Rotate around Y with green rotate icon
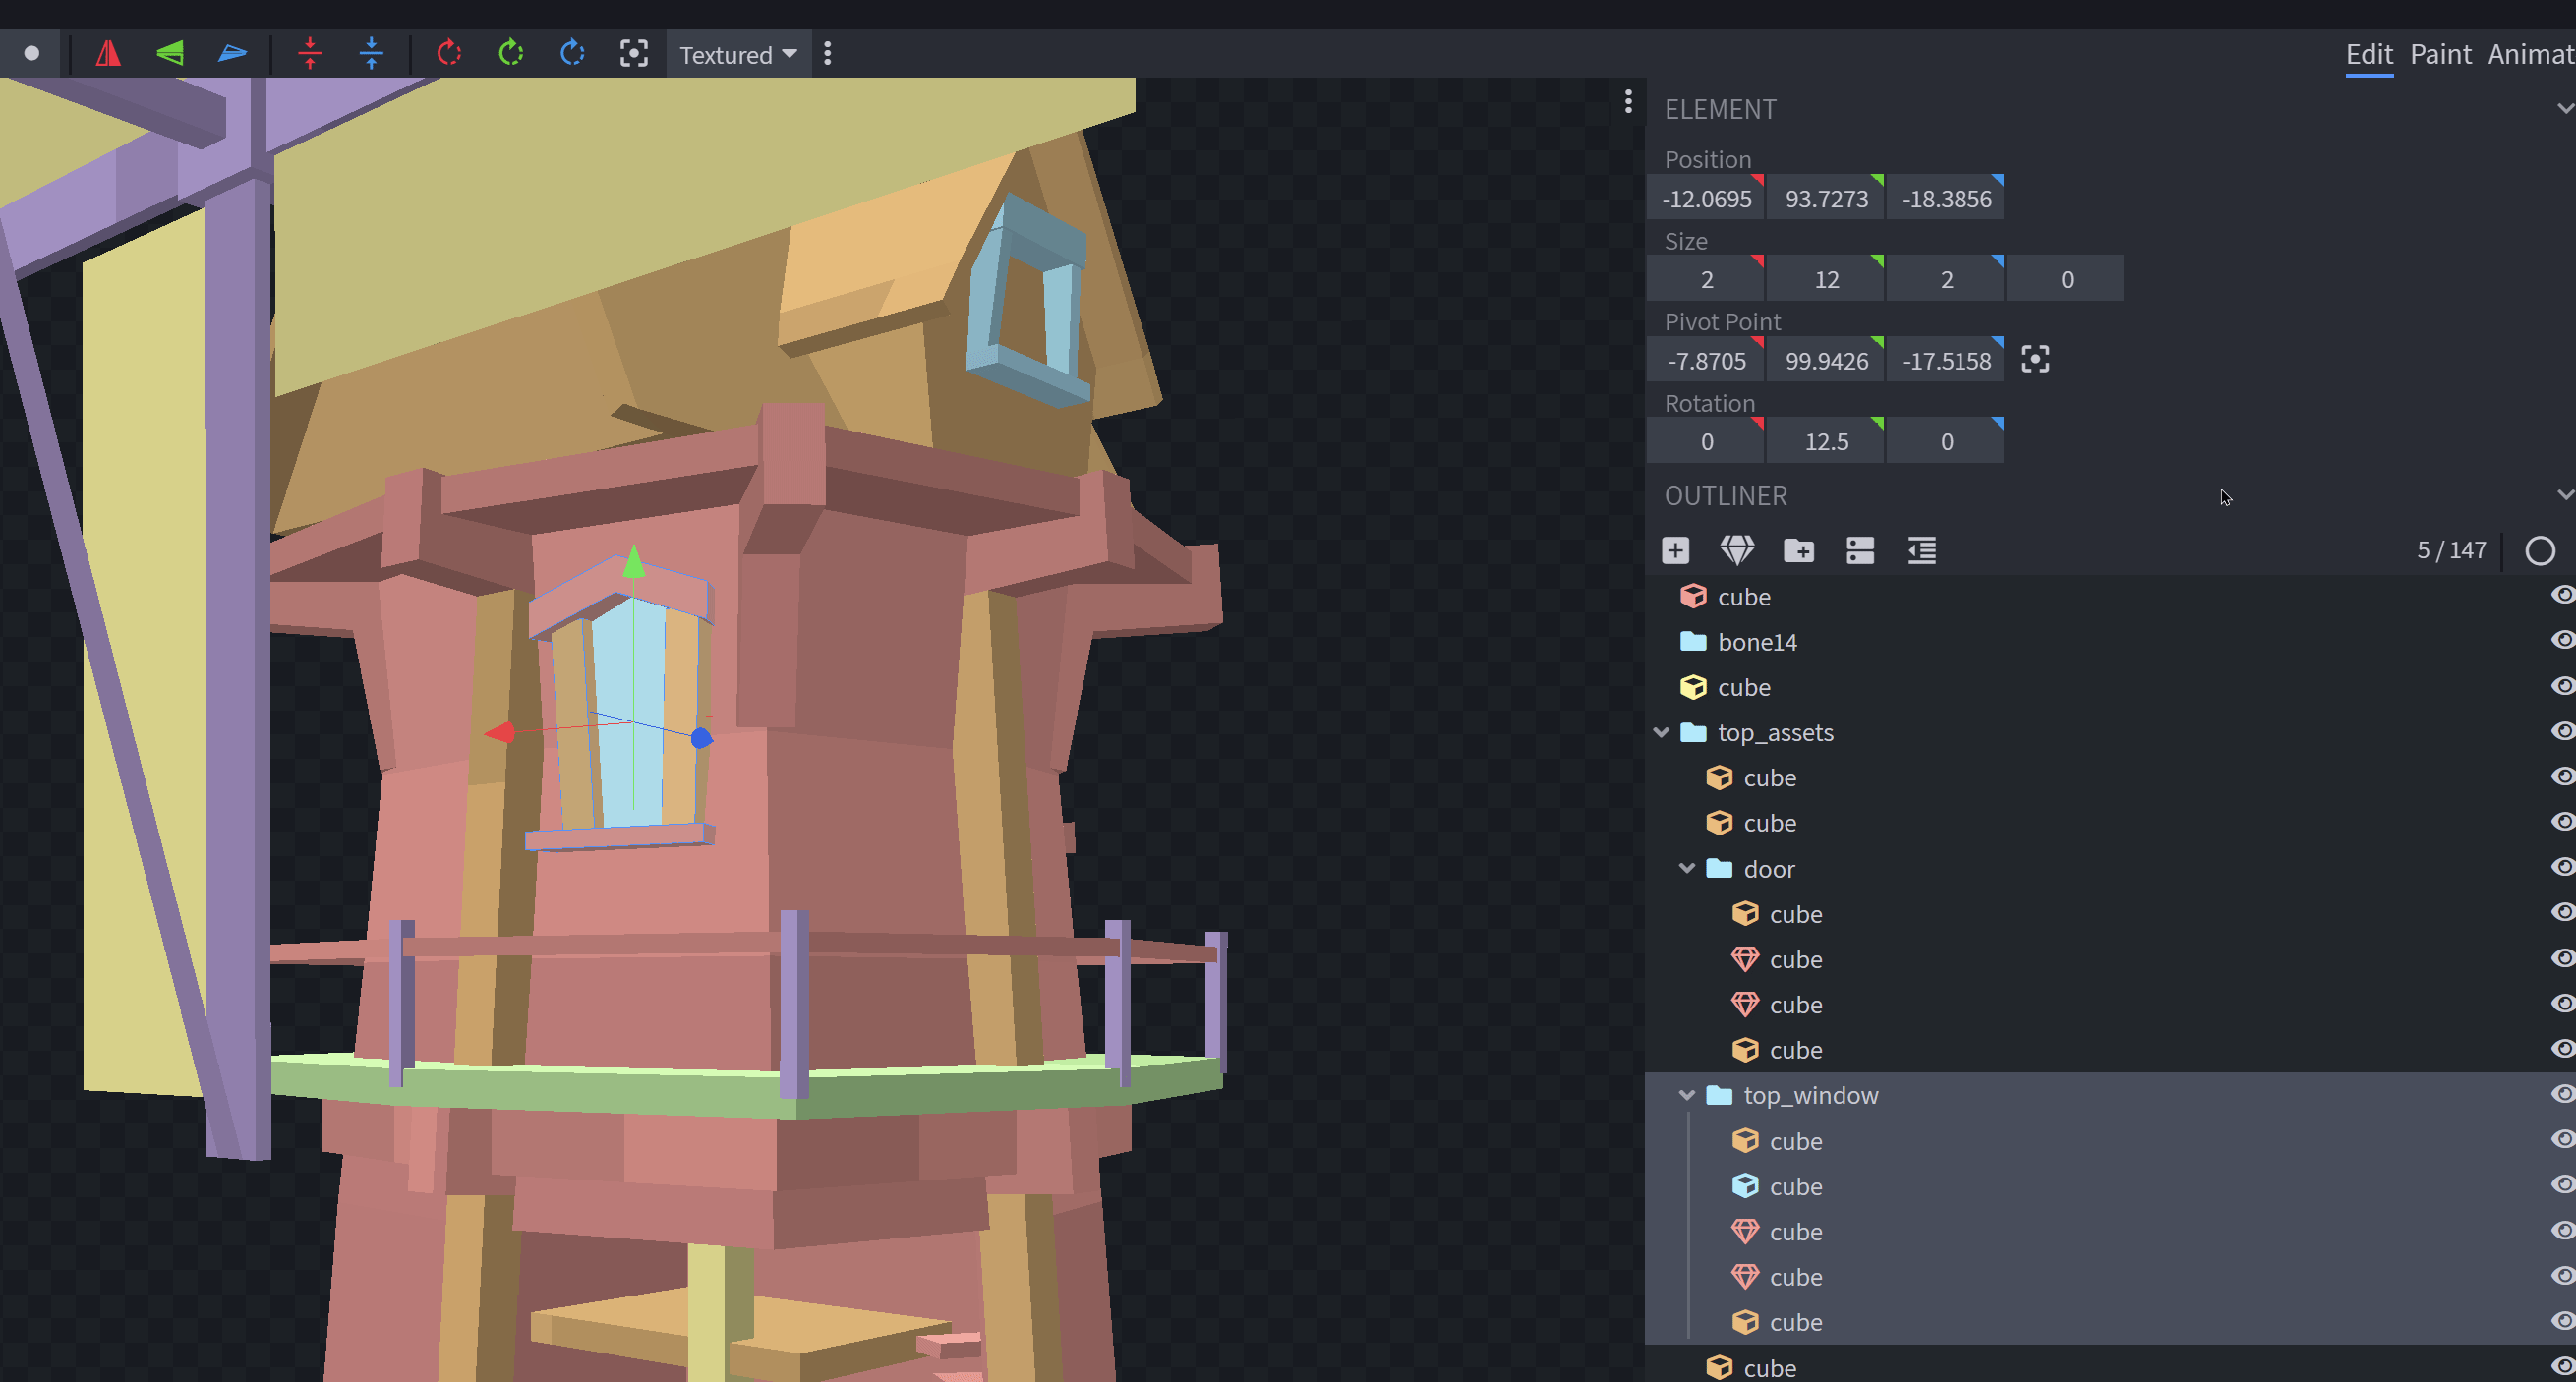 511,53
